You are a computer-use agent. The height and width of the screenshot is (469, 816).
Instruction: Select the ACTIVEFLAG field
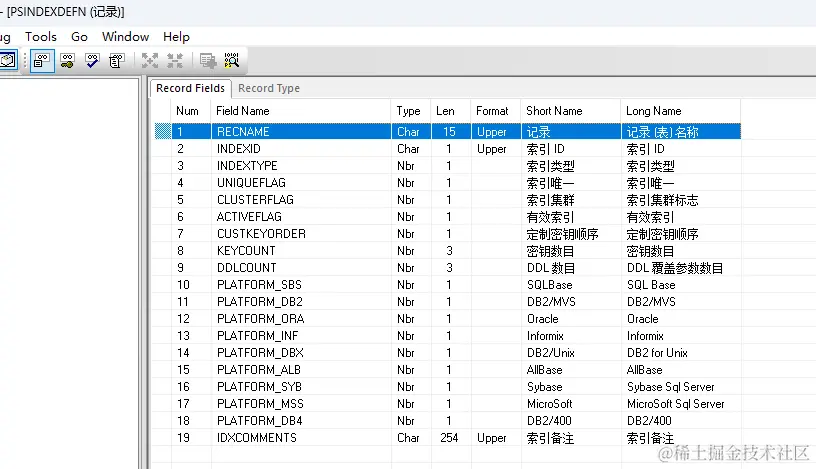coord(249,217)
